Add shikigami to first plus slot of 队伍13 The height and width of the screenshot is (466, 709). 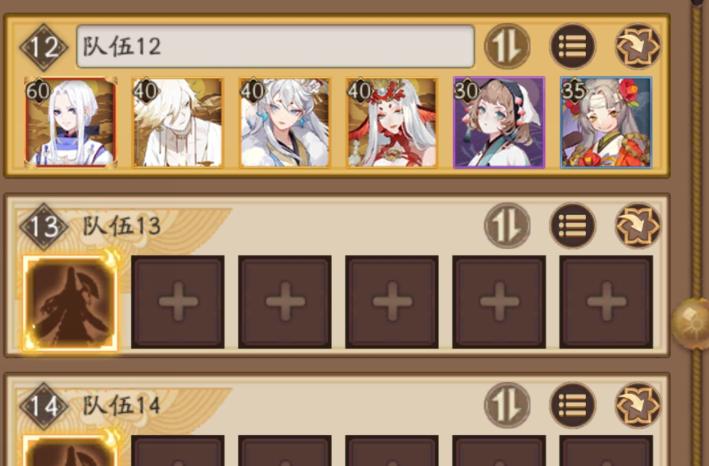[178, 302]
